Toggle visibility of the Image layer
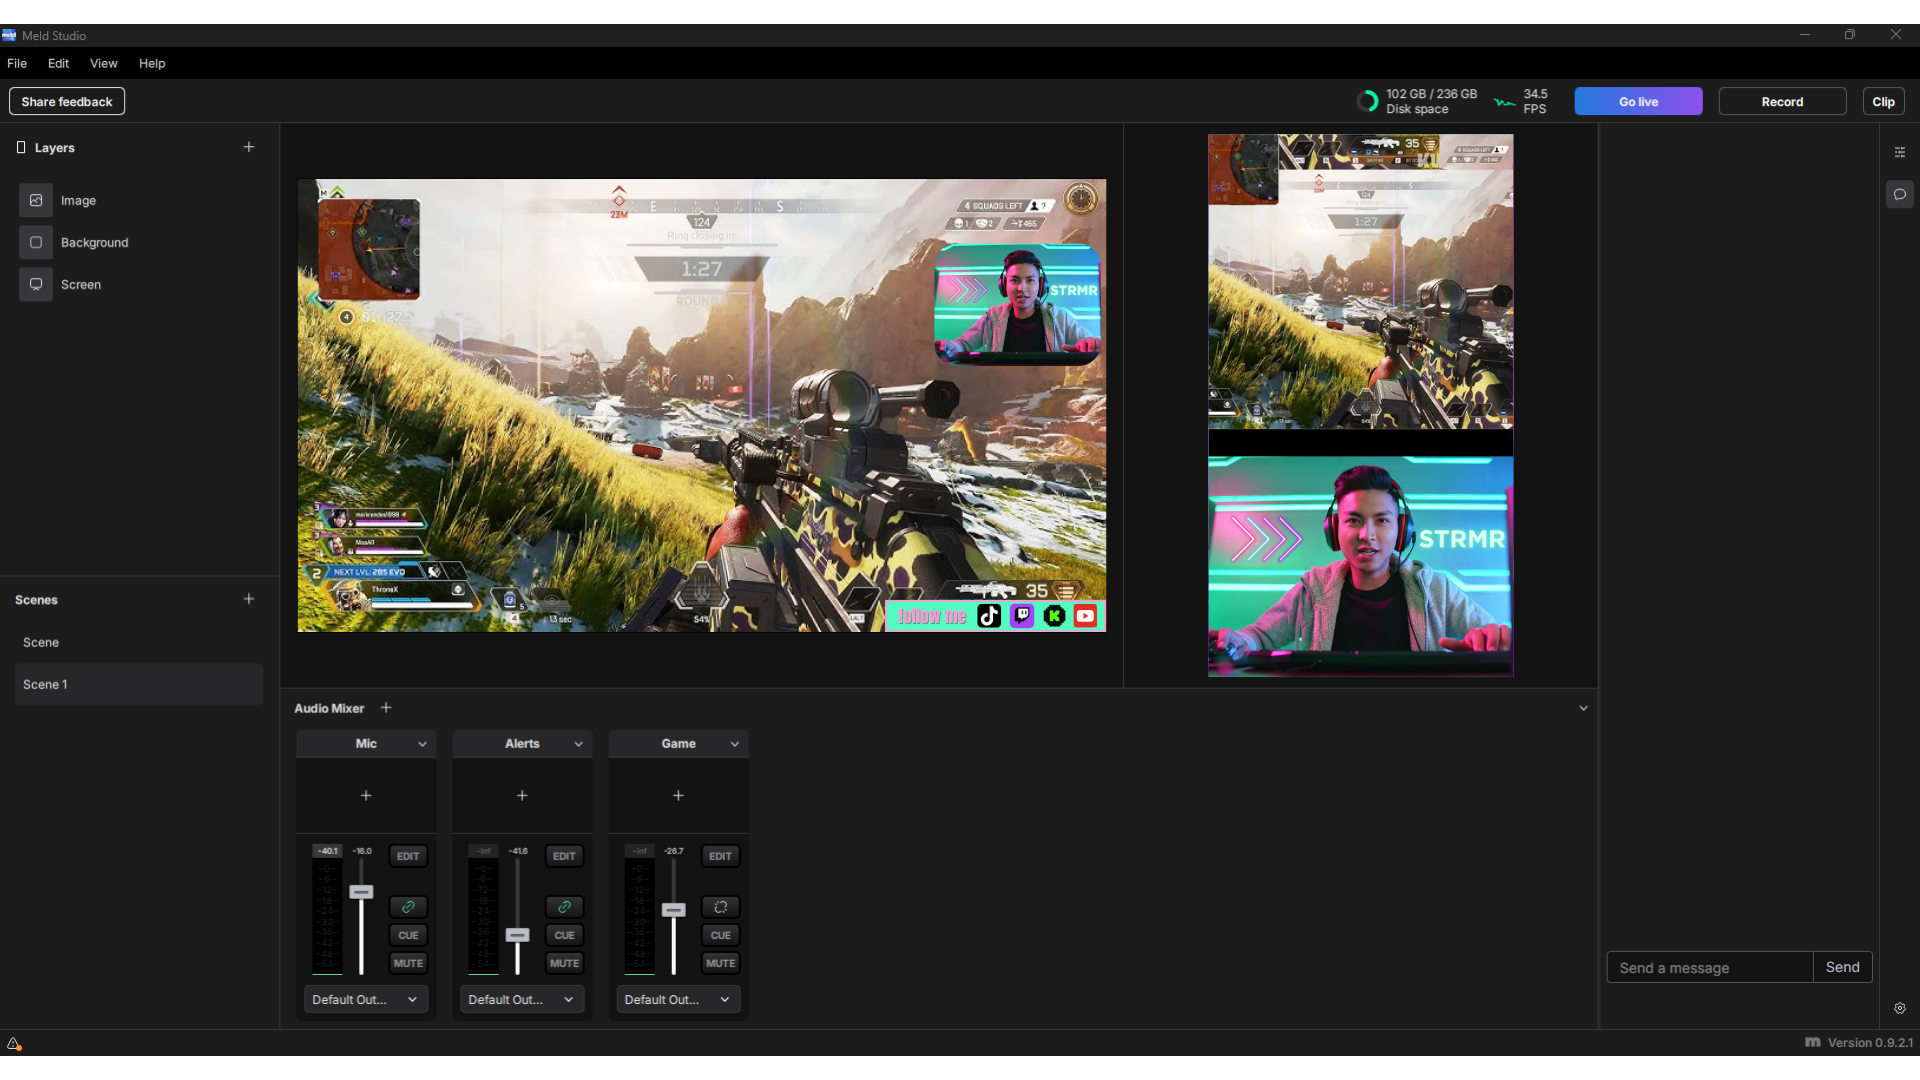1920x1080 pixels. point(35,200)
